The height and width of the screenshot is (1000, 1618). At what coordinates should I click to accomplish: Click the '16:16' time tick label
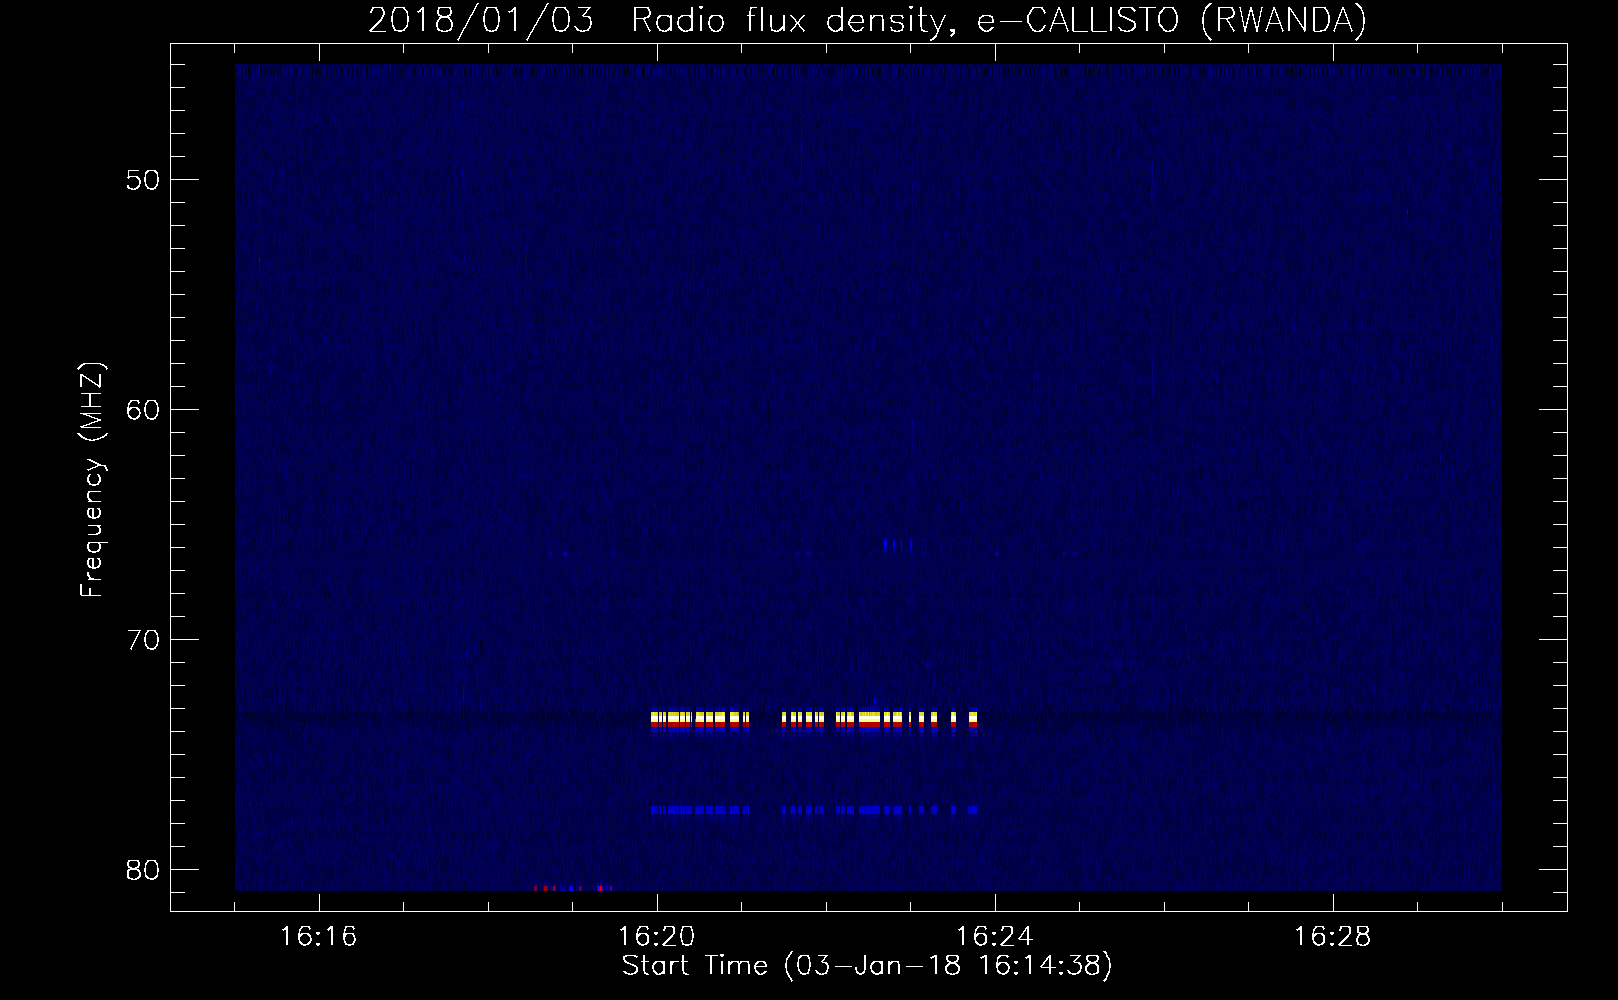(x=319, y=937)
